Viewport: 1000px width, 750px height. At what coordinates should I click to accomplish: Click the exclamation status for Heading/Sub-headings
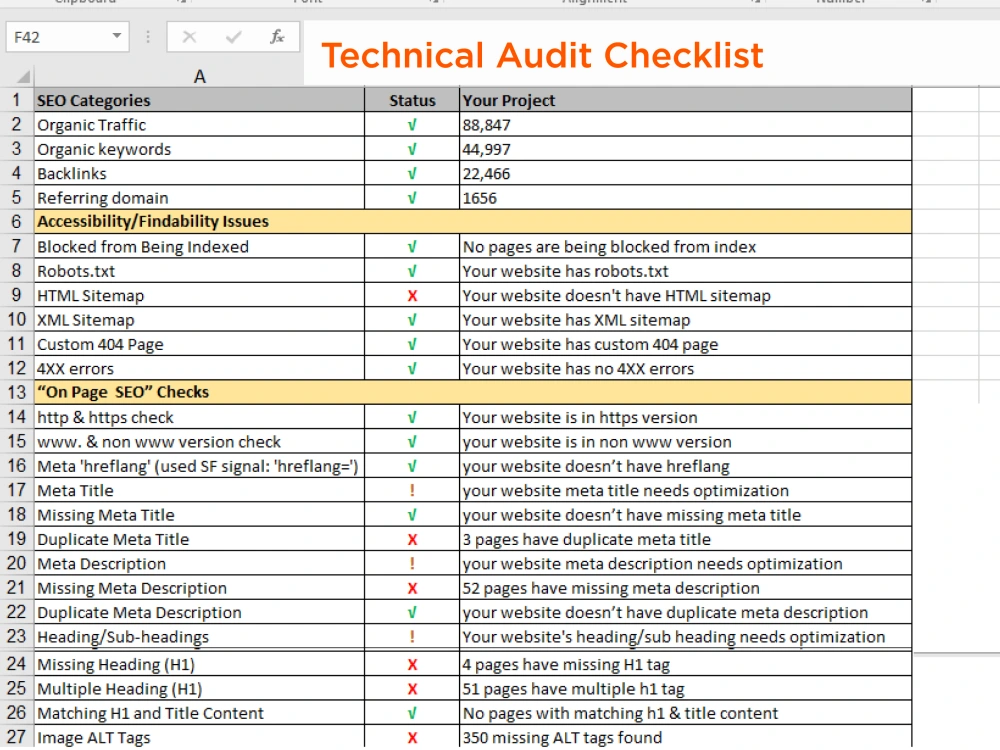point(412,636)
